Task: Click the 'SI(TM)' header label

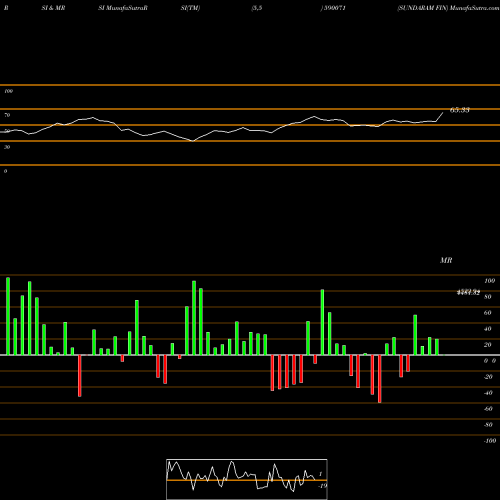Action: tap(190, 8)
